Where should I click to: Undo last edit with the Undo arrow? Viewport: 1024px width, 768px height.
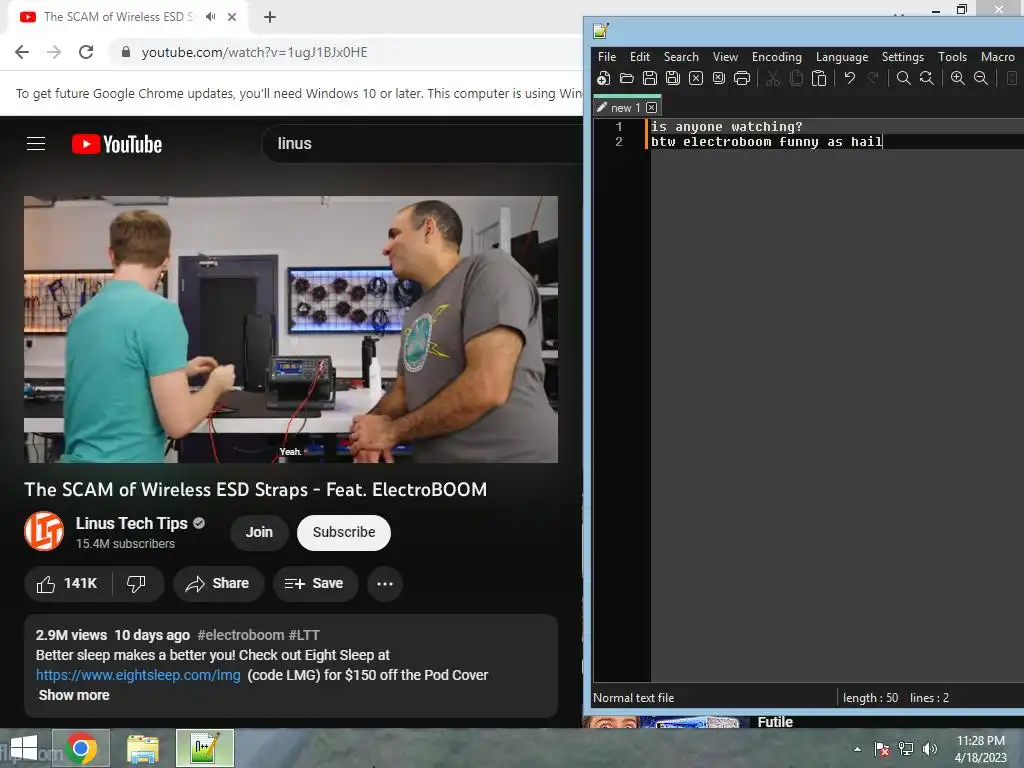(850, 78)
